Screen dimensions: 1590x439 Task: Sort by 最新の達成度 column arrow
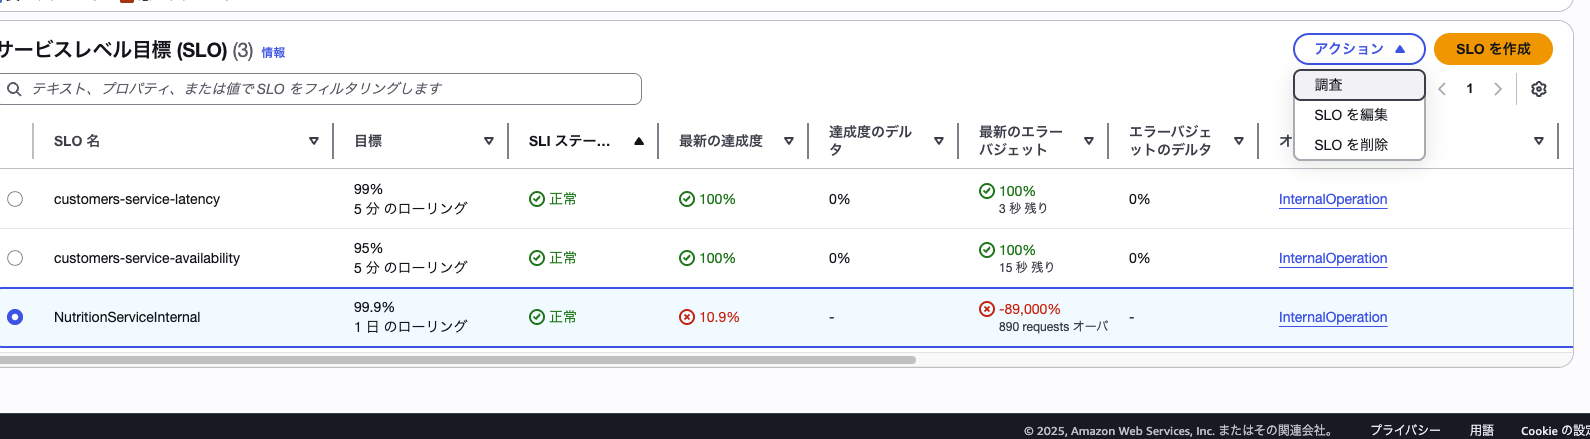pyautogui.click(x=789, y=141)
